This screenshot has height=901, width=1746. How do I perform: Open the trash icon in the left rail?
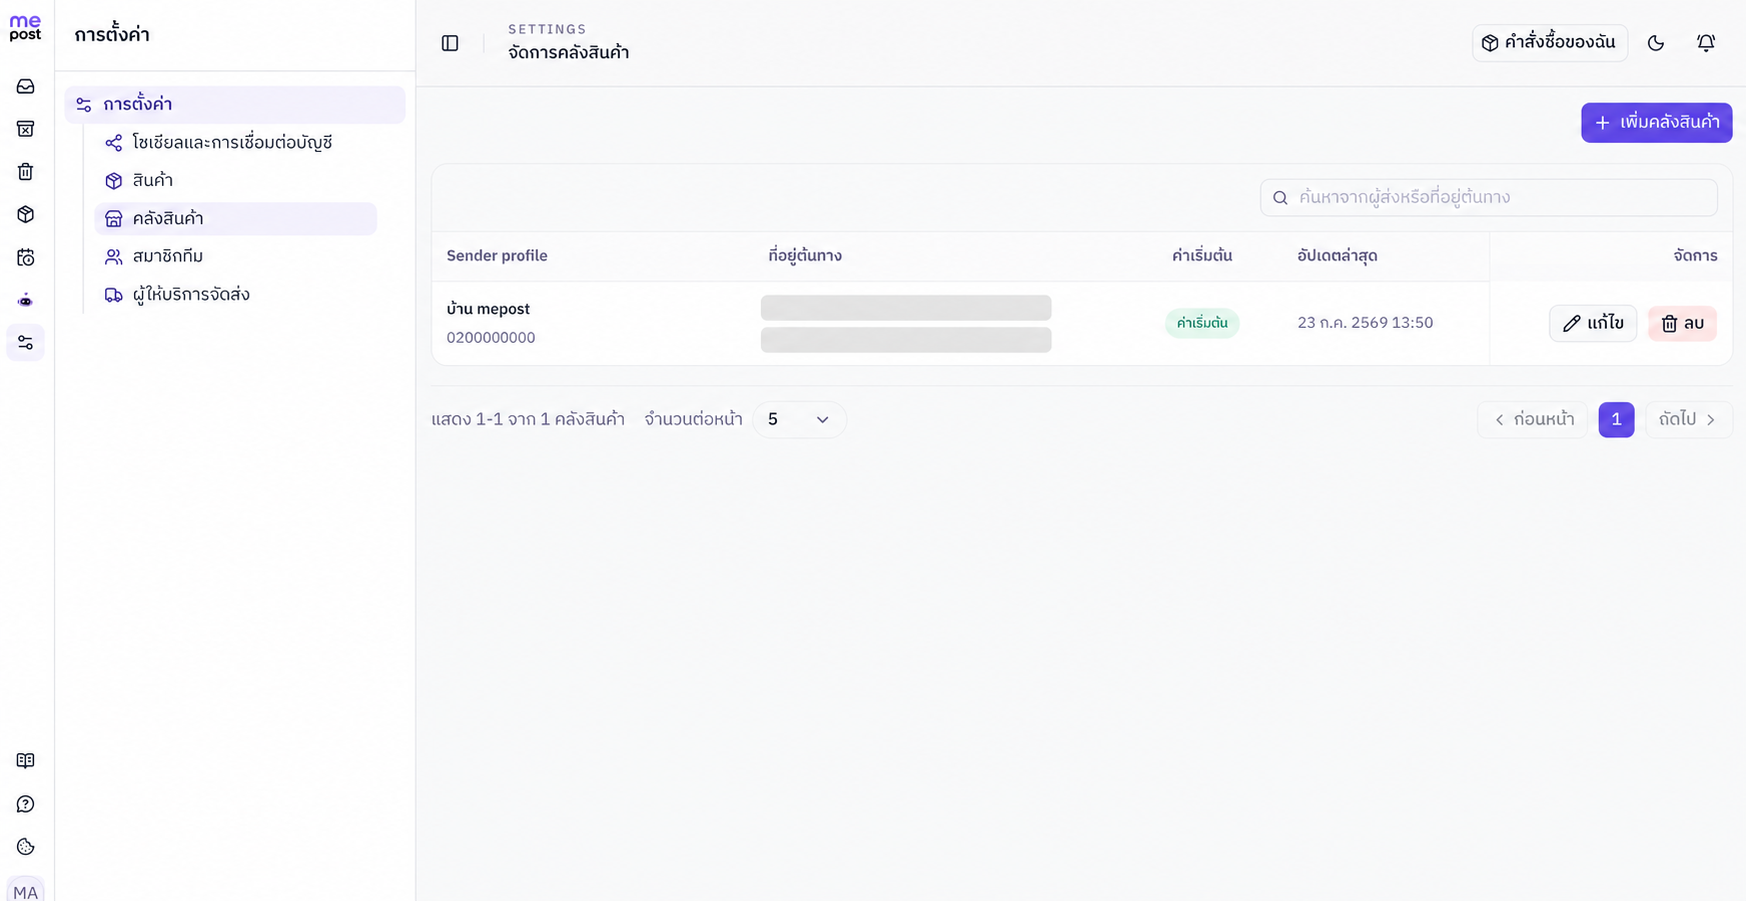click(x=26, y=172)
